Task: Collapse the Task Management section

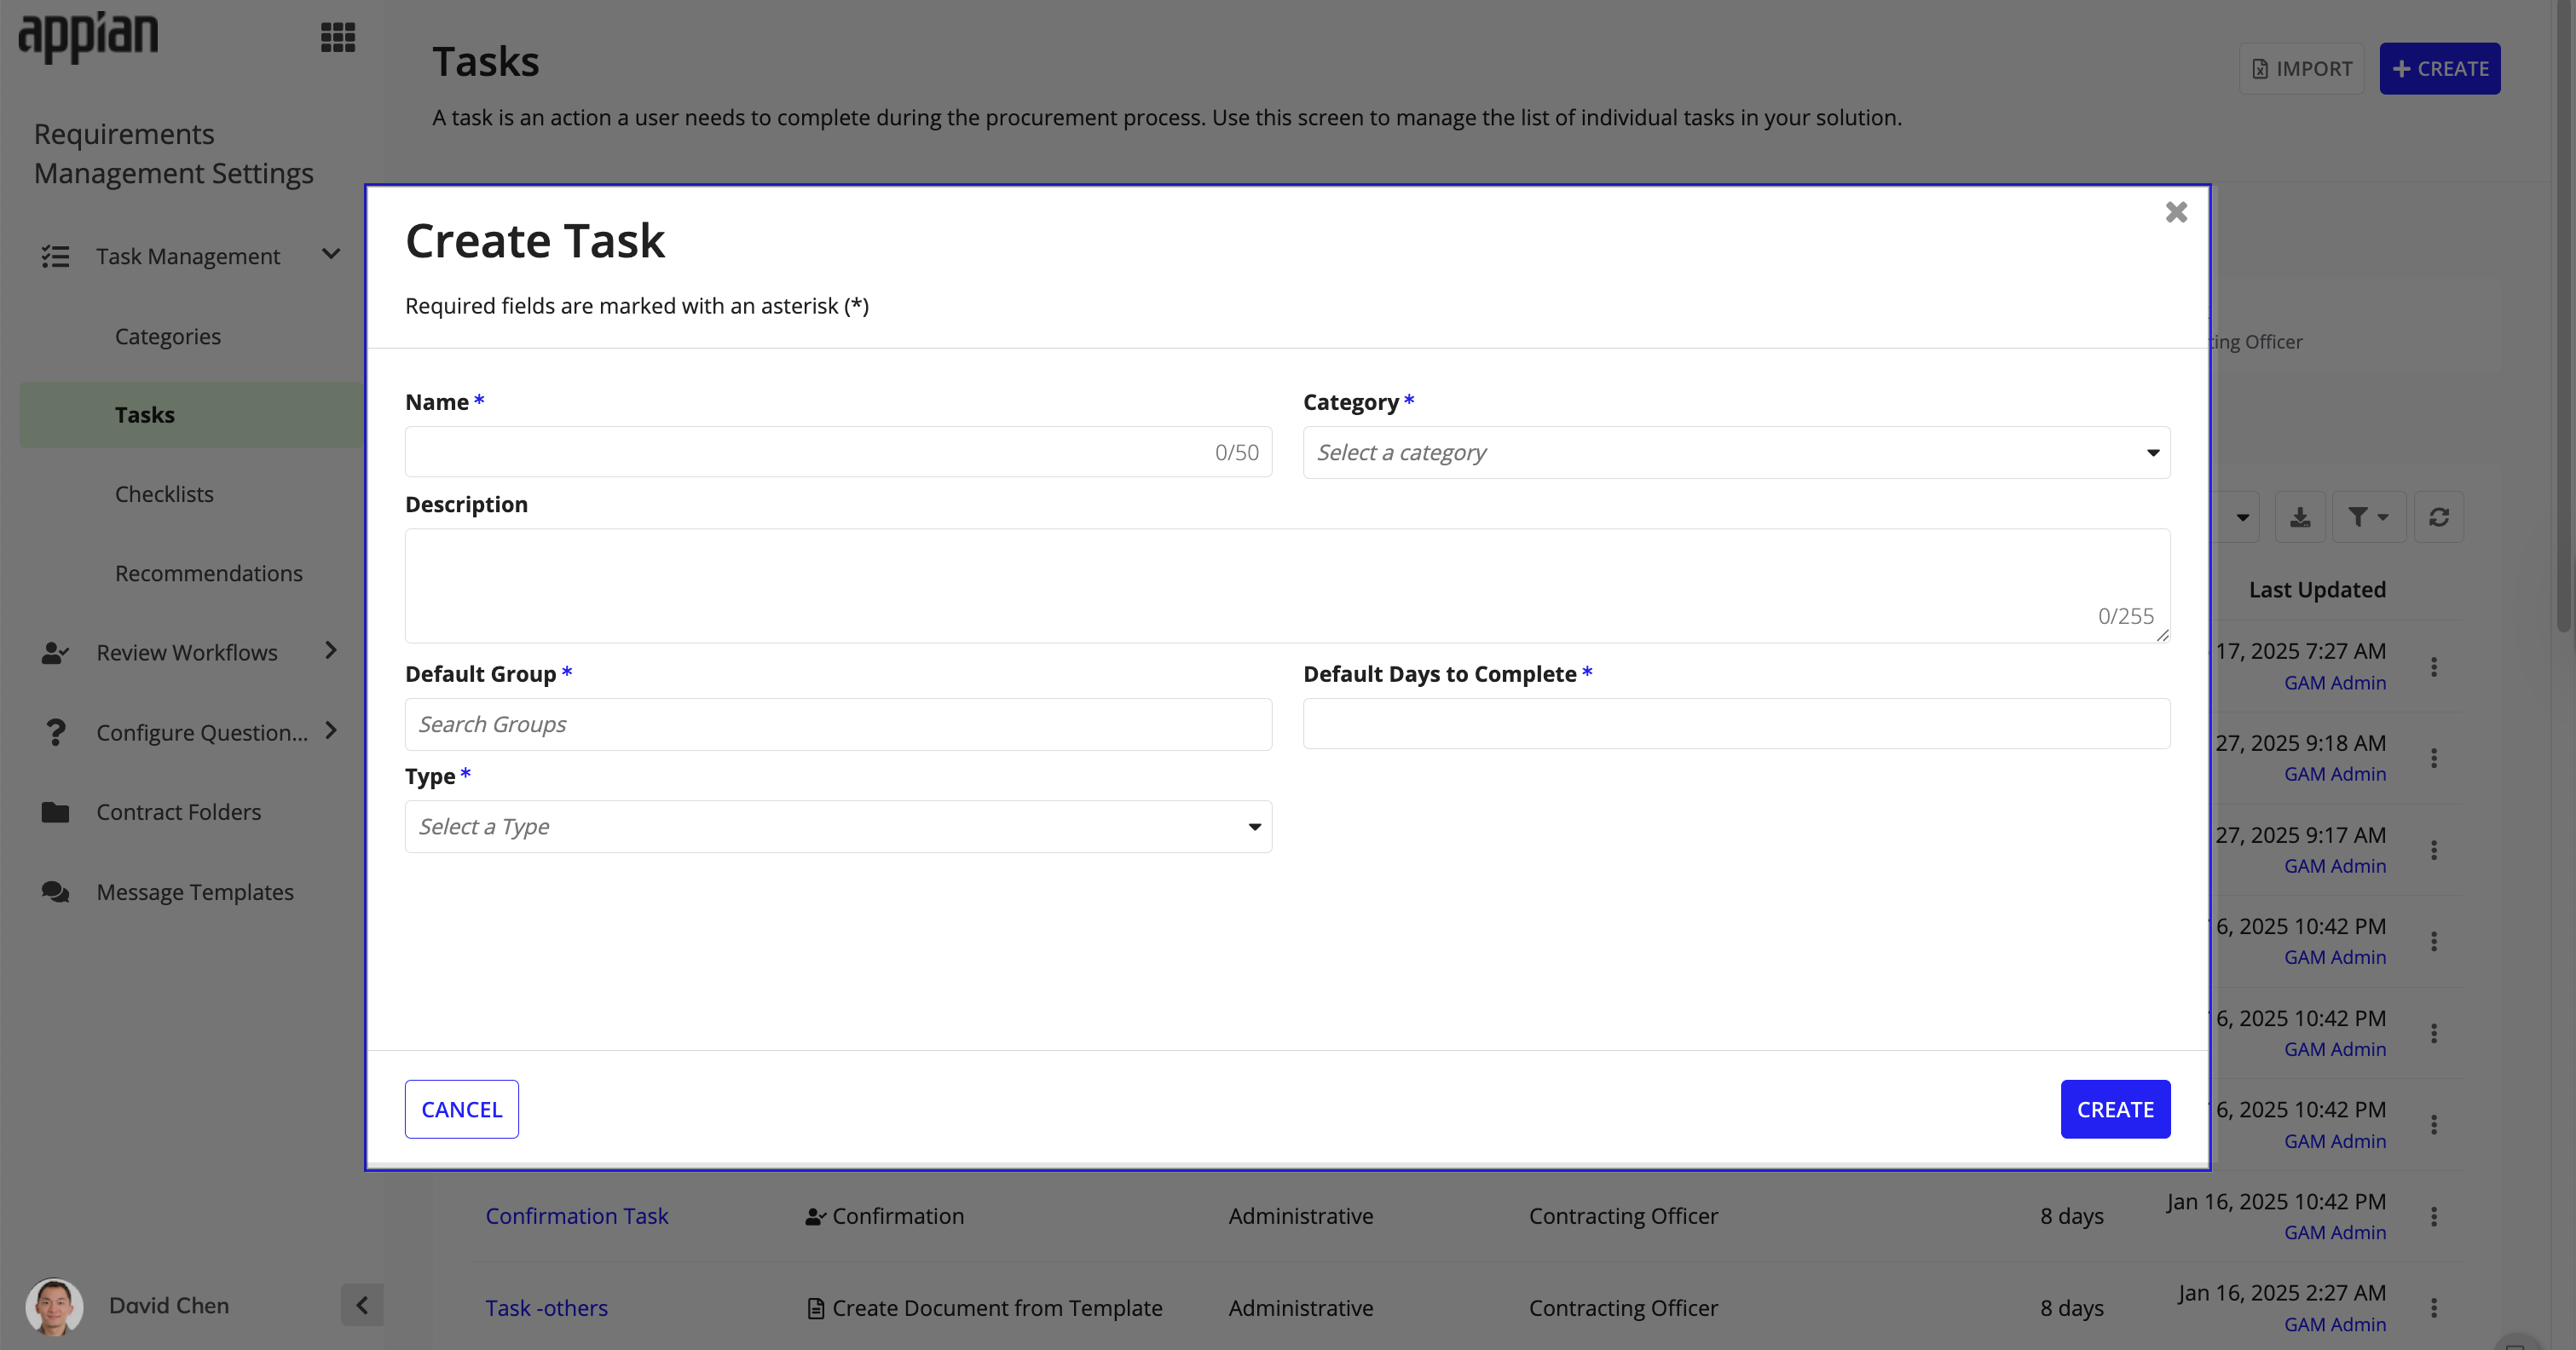Action: (x=331, y=255)
